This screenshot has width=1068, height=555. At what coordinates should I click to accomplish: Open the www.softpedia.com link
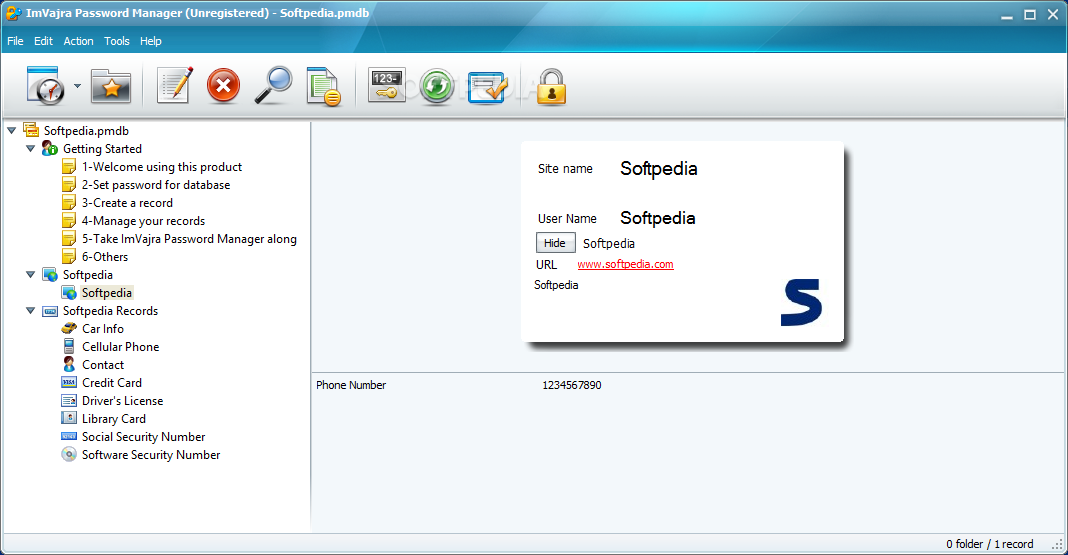click(x=625, y=264)
